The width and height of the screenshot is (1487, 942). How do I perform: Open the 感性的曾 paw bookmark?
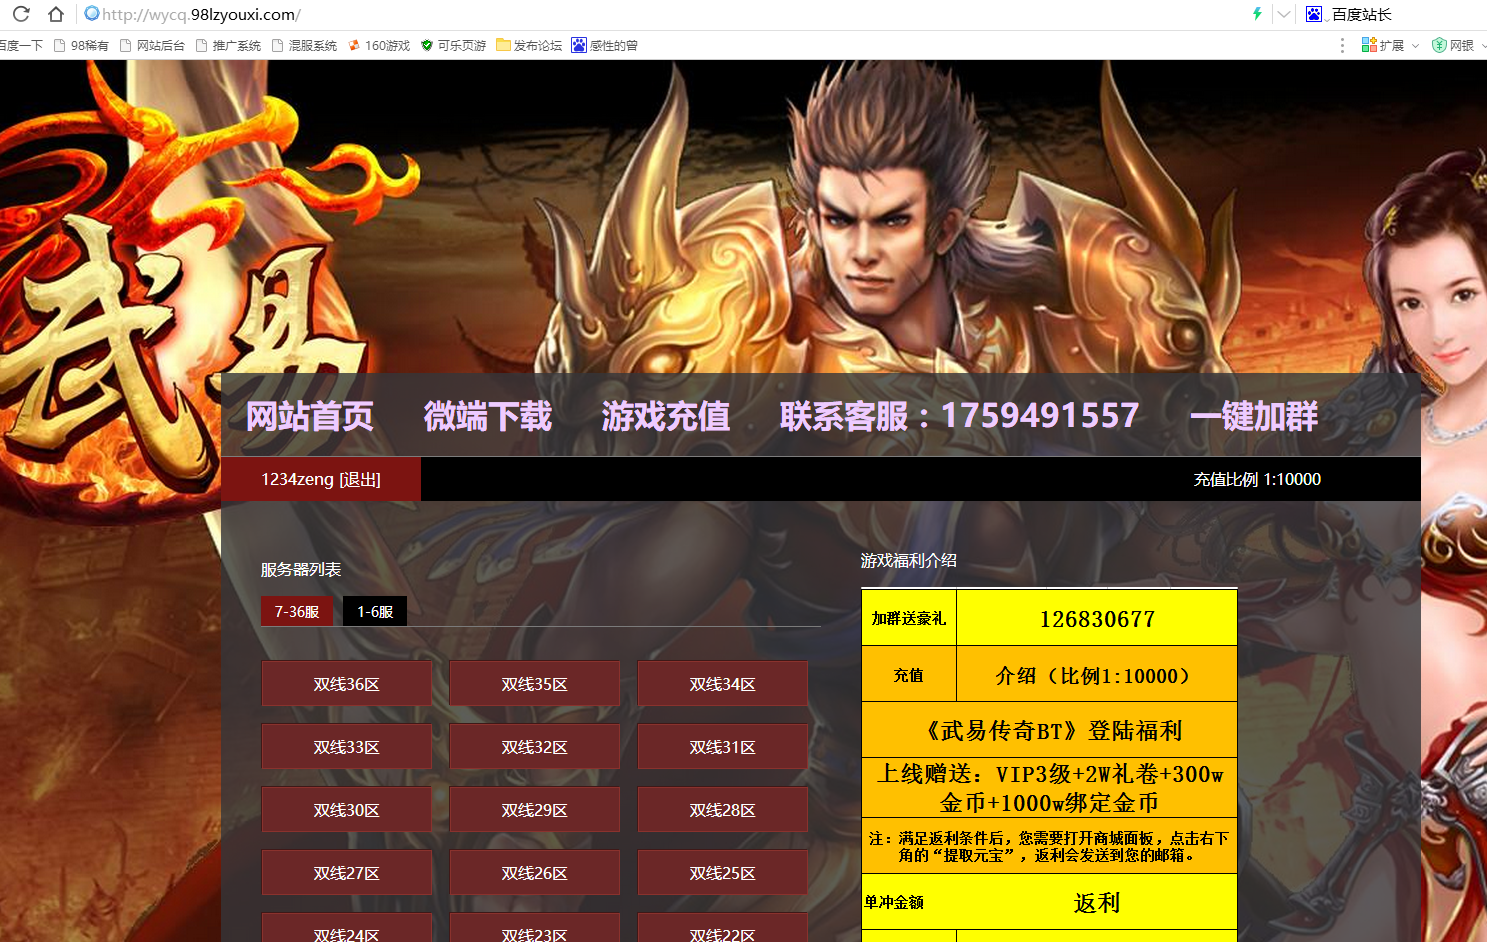pos(604,46)
